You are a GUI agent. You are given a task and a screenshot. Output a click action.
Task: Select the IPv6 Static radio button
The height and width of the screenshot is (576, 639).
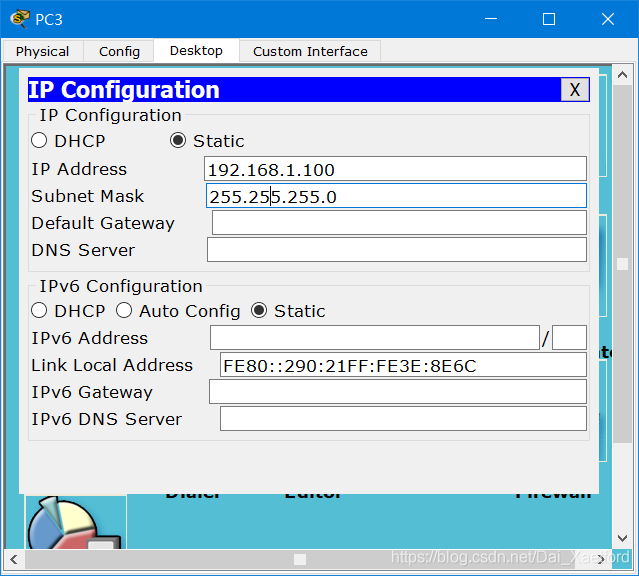click(x=259, y=311)
